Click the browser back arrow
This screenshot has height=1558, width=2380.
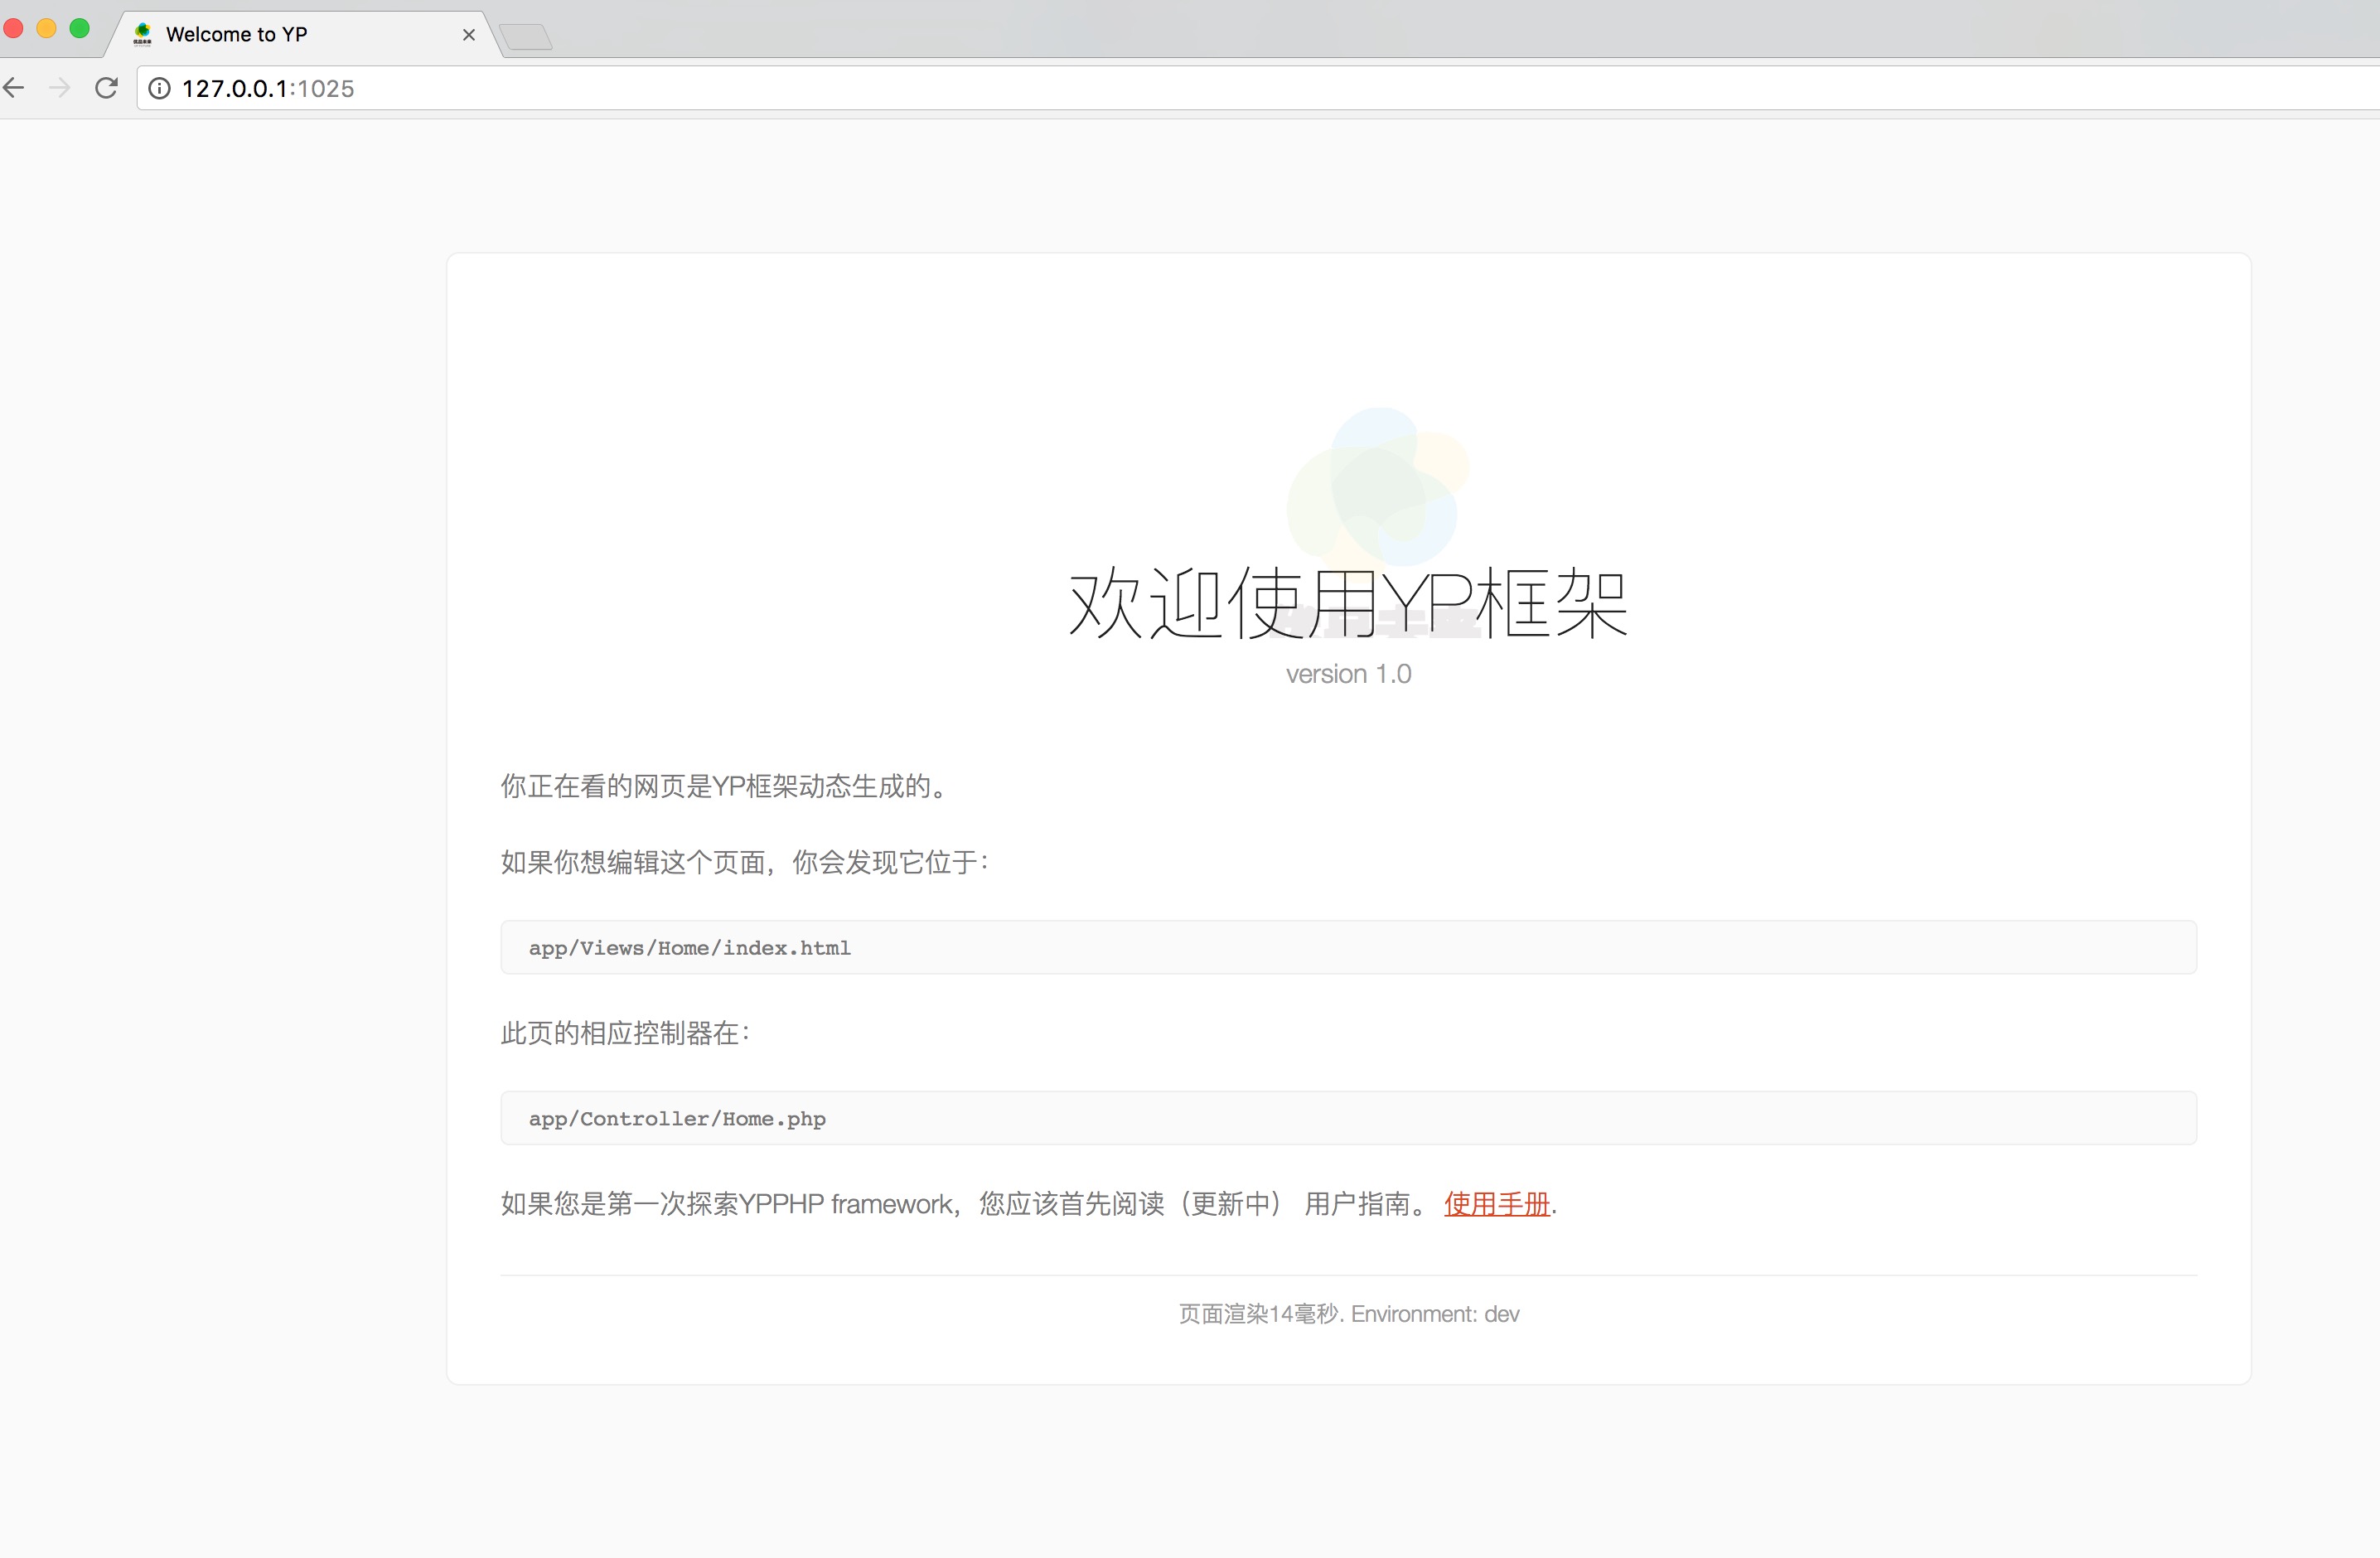coord(14,88)
